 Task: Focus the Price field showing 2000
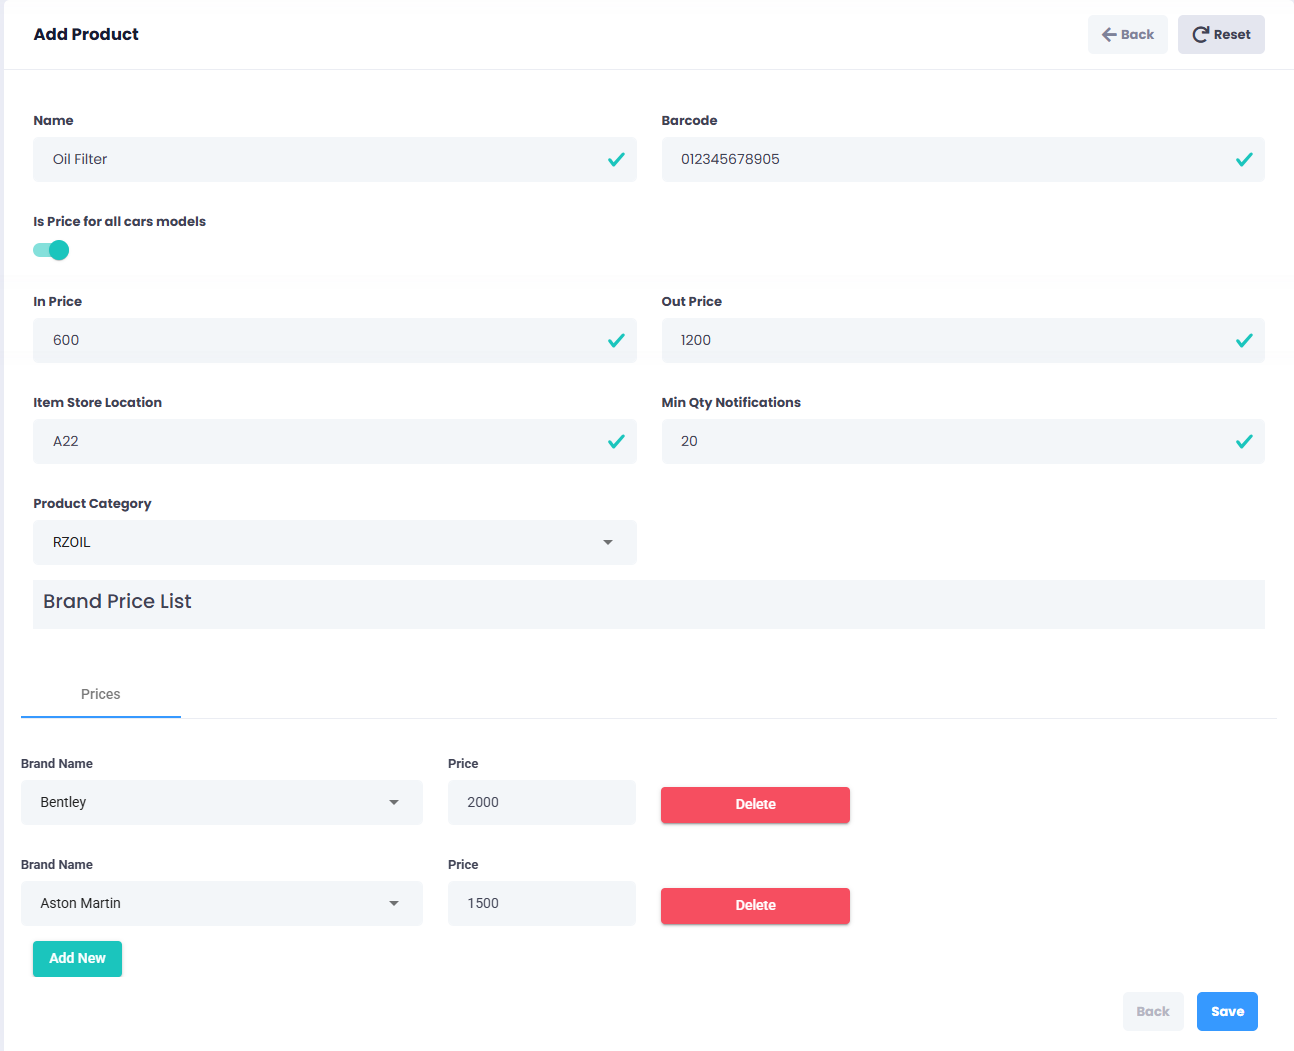point(541,803)
